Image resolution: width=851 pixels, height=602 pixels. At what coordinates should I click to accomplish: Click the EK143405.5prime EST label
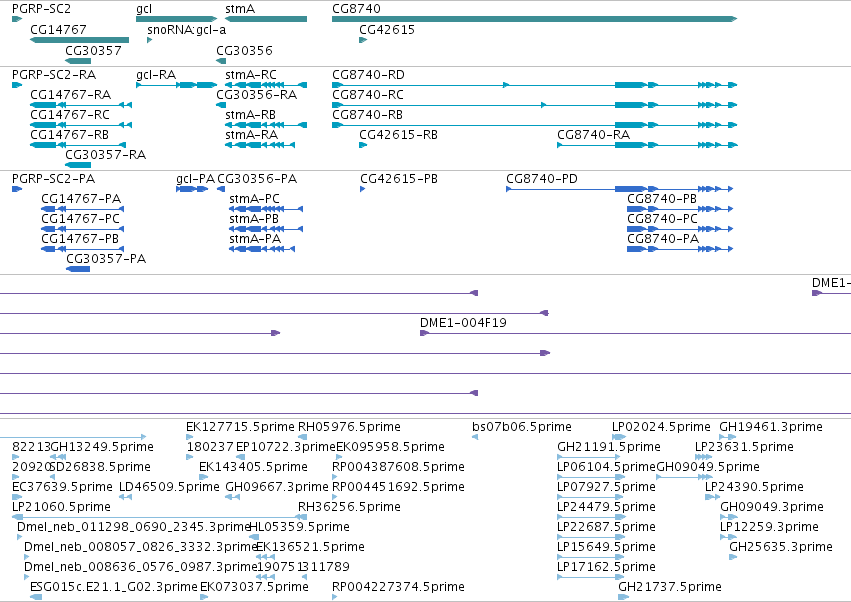(x=253, y=467)
